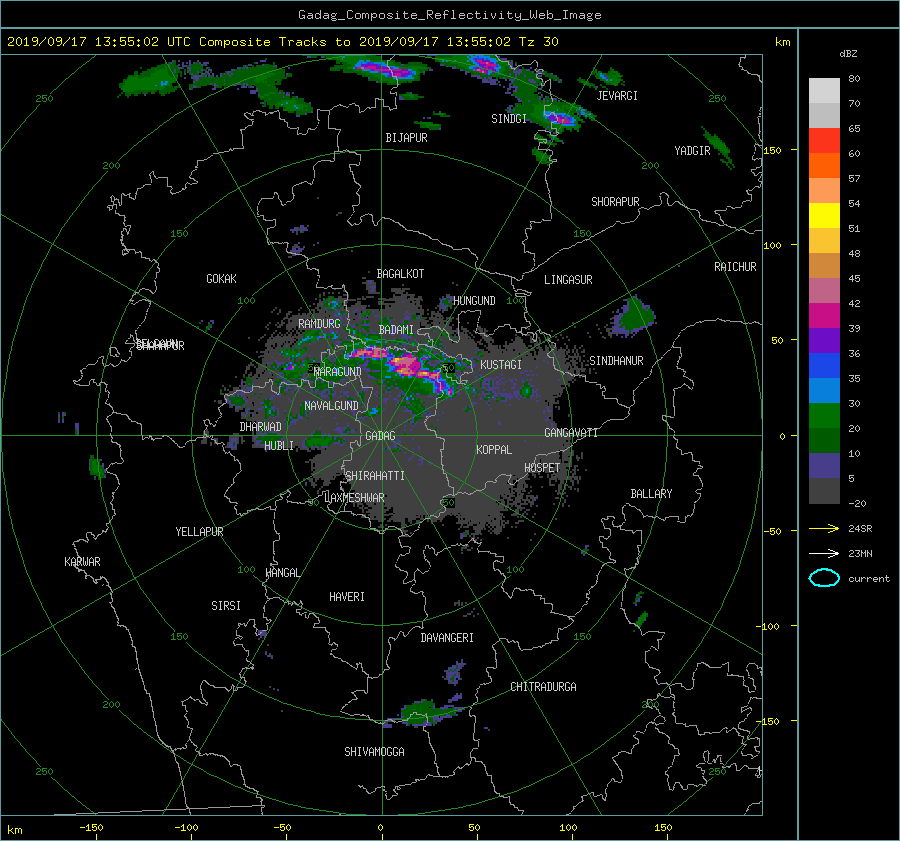The height and width of the screenshot is (841, 900).
Task: Click the 80 dBZ light gray swatch
Action: coord(824,90)
